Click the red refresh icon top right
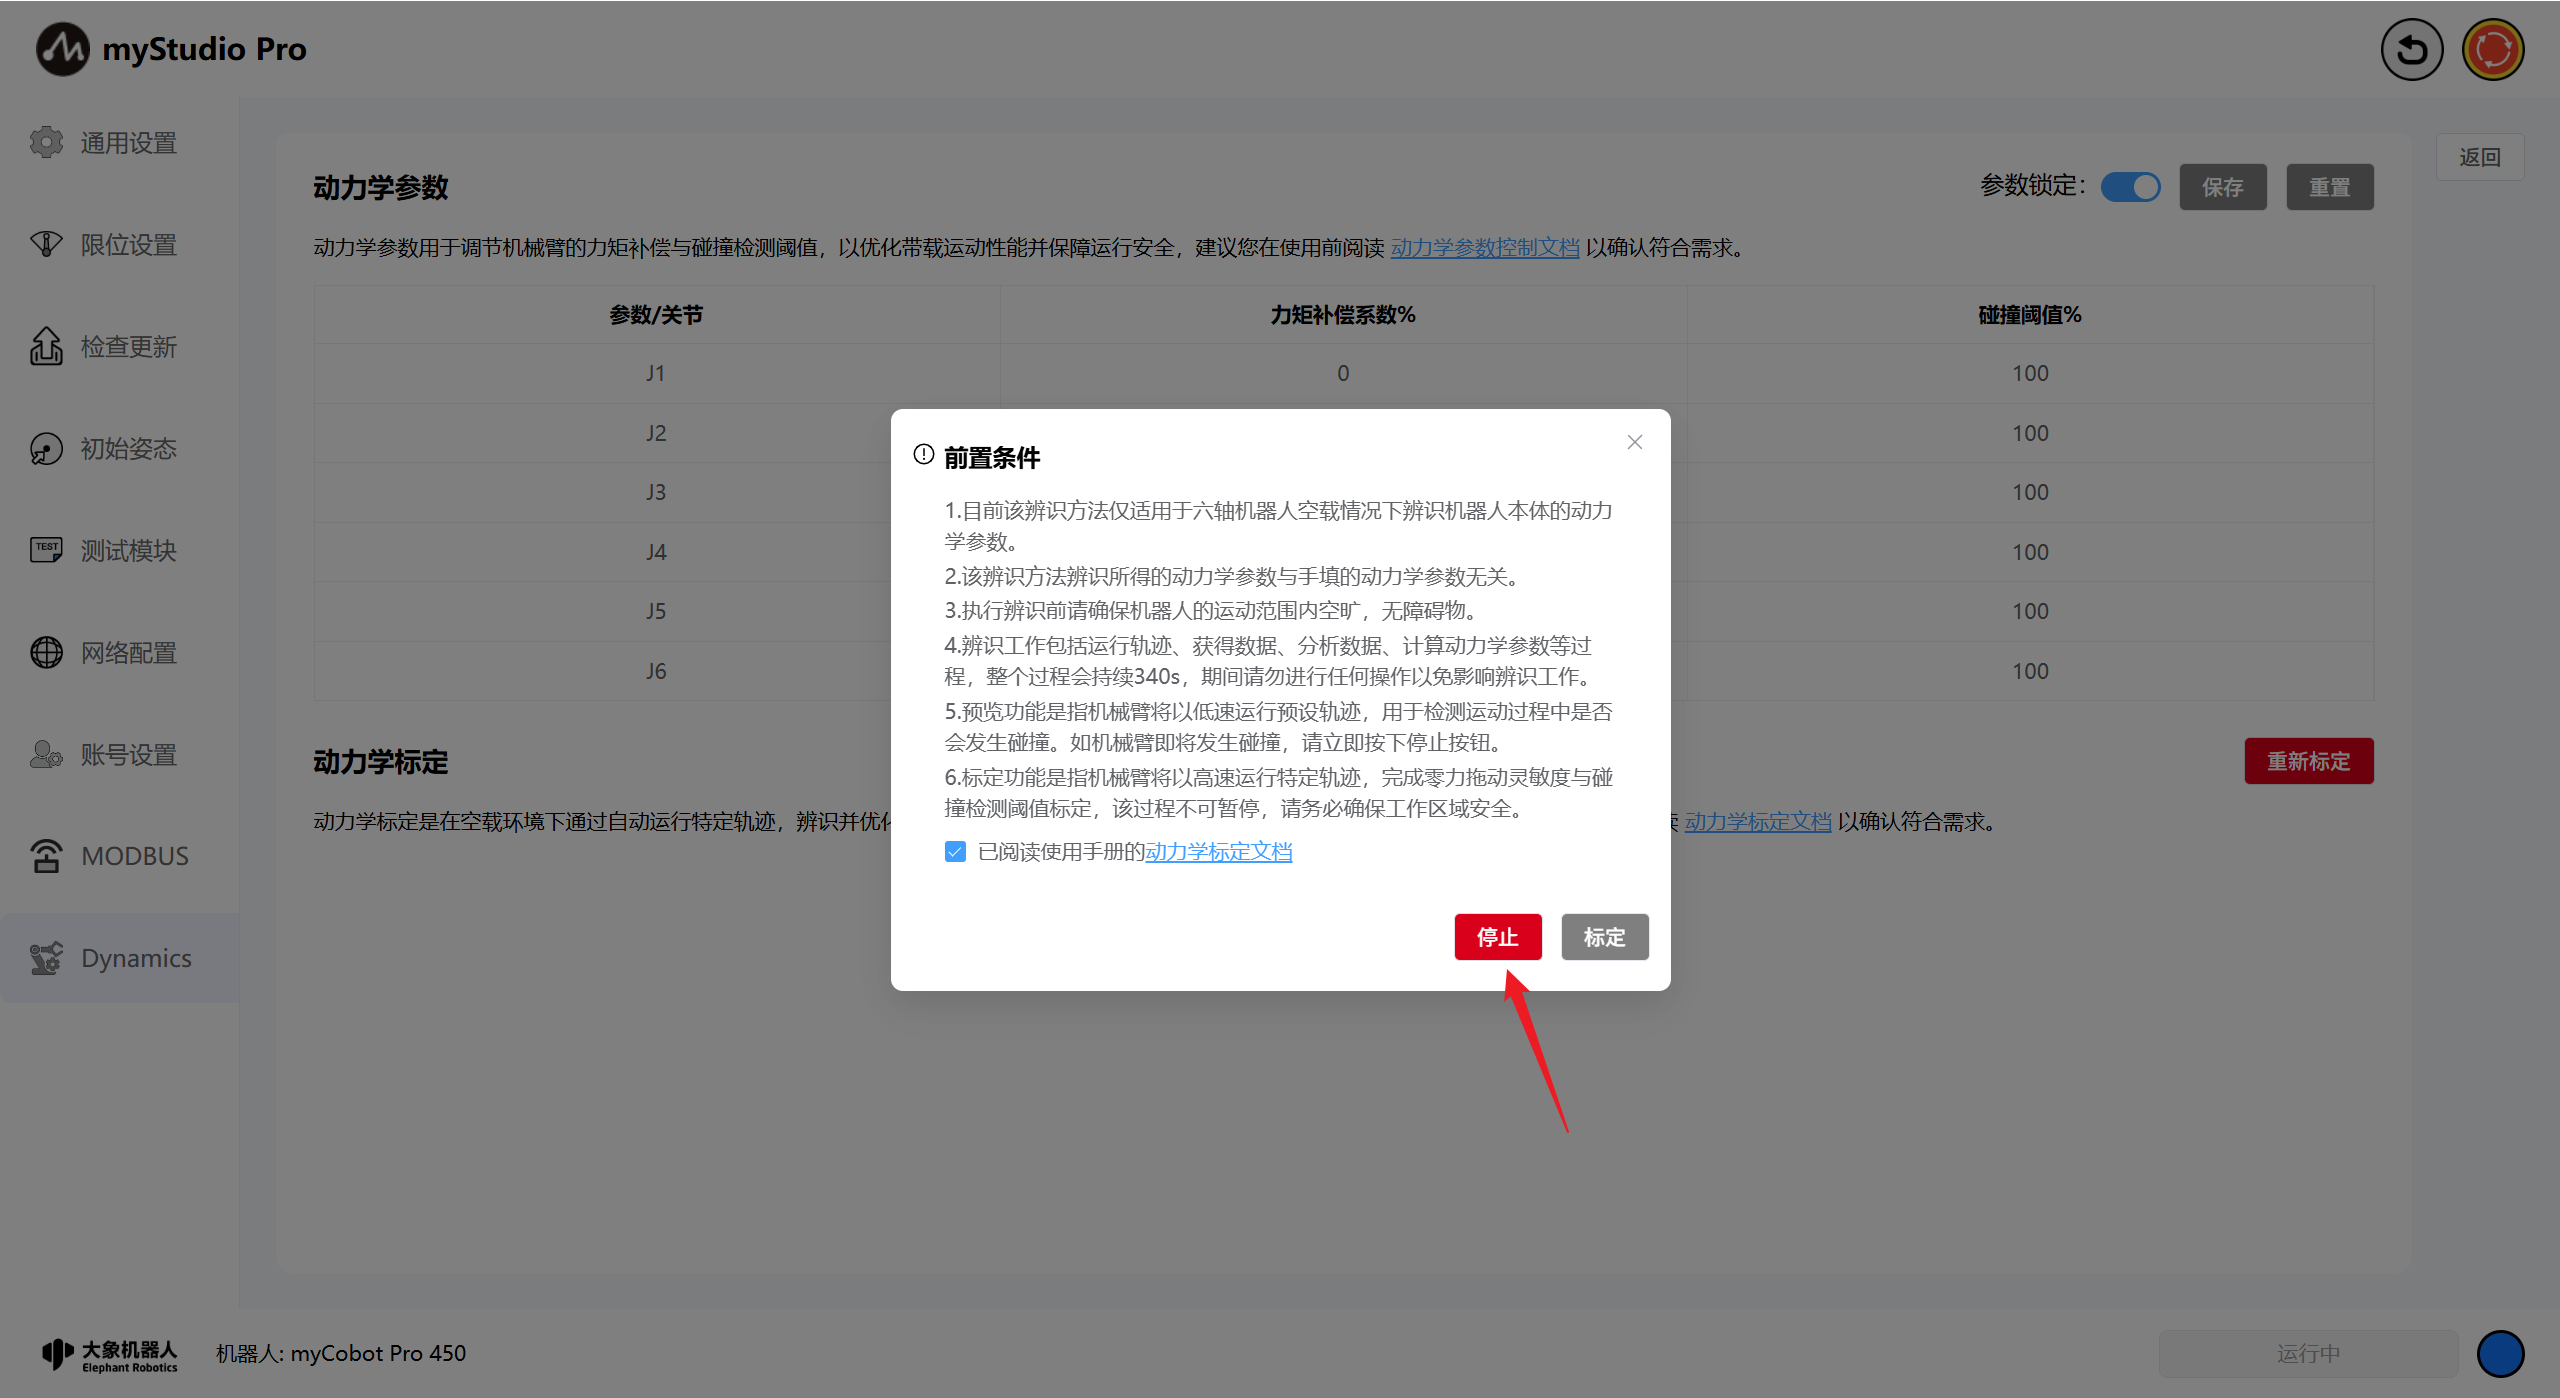2560x1398 pixels. tap(2492, 49)
